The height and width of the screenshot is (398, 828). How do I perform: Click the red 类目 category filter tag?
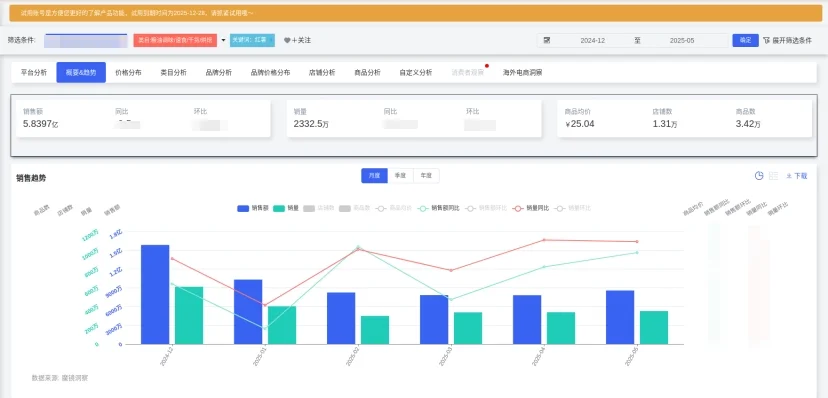coord(175,40)
